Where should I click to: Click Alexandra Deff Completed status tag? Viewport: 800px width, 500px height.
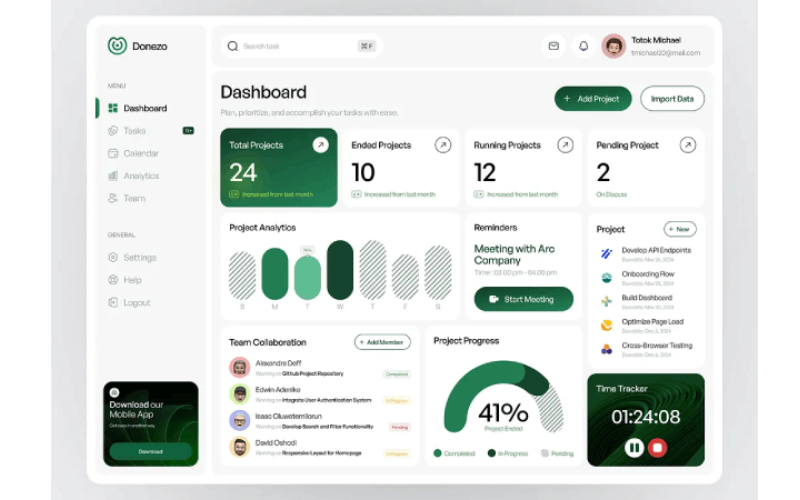[x=396, y=374]
